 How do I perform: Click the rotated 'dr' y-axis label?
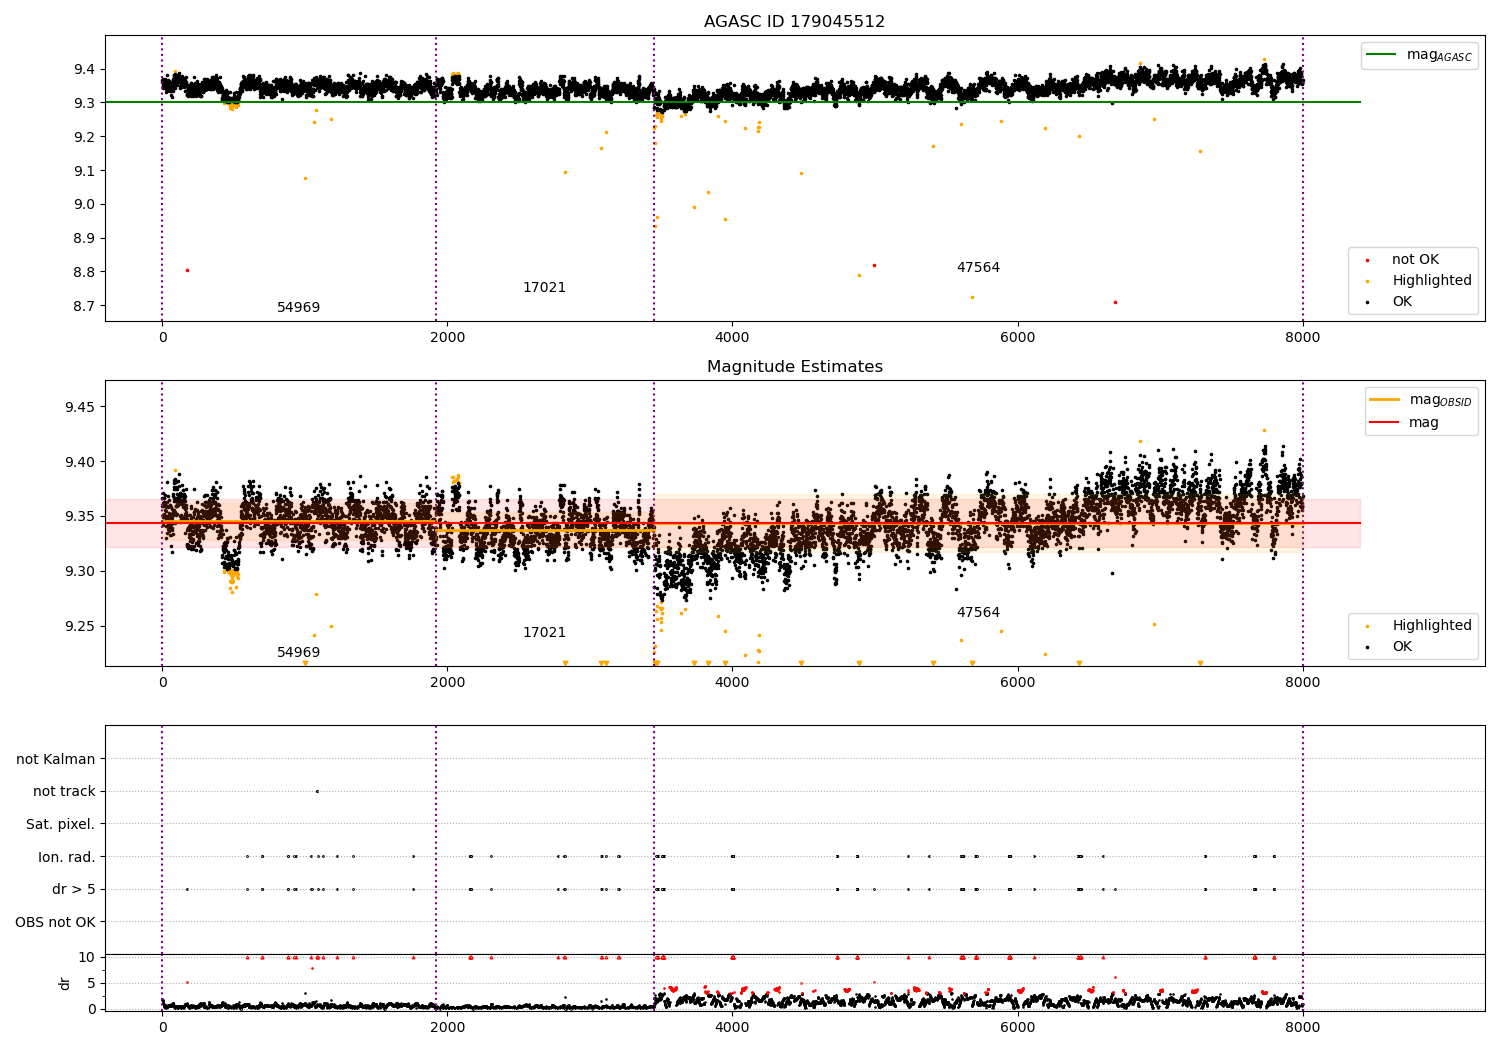(65, 984)
